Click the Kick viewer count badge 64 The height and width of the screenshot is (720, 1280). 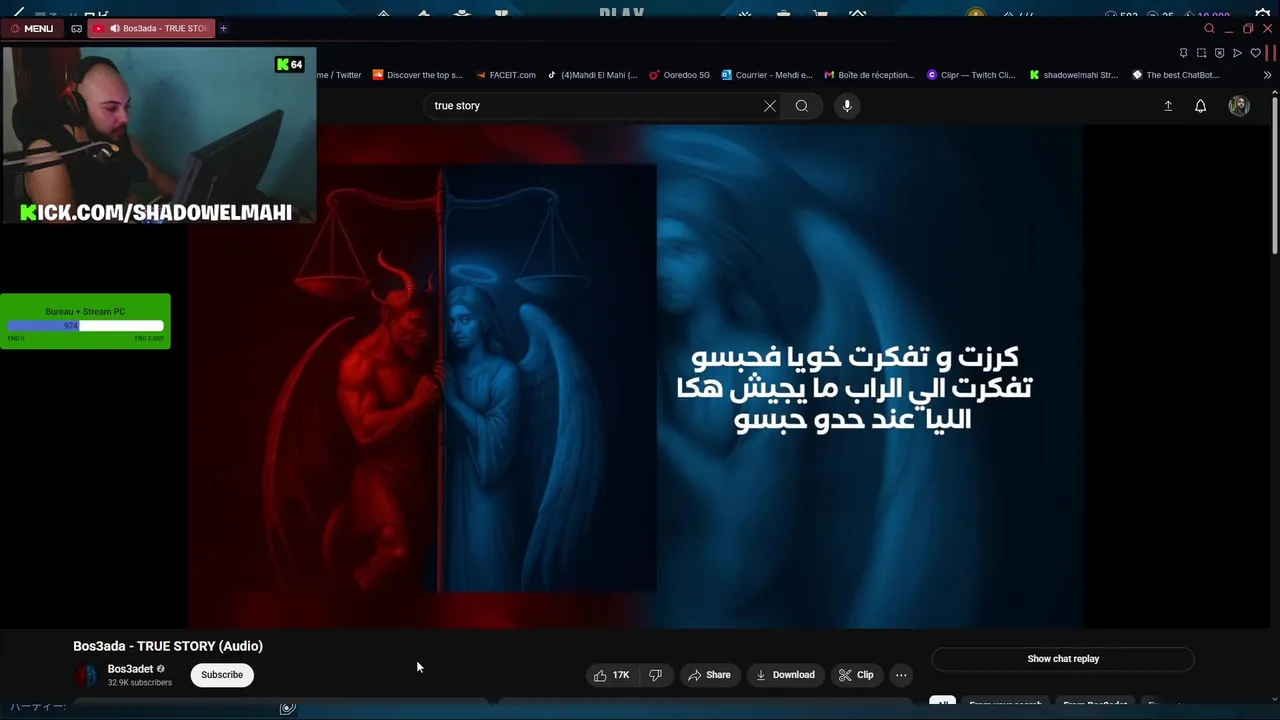289,64
